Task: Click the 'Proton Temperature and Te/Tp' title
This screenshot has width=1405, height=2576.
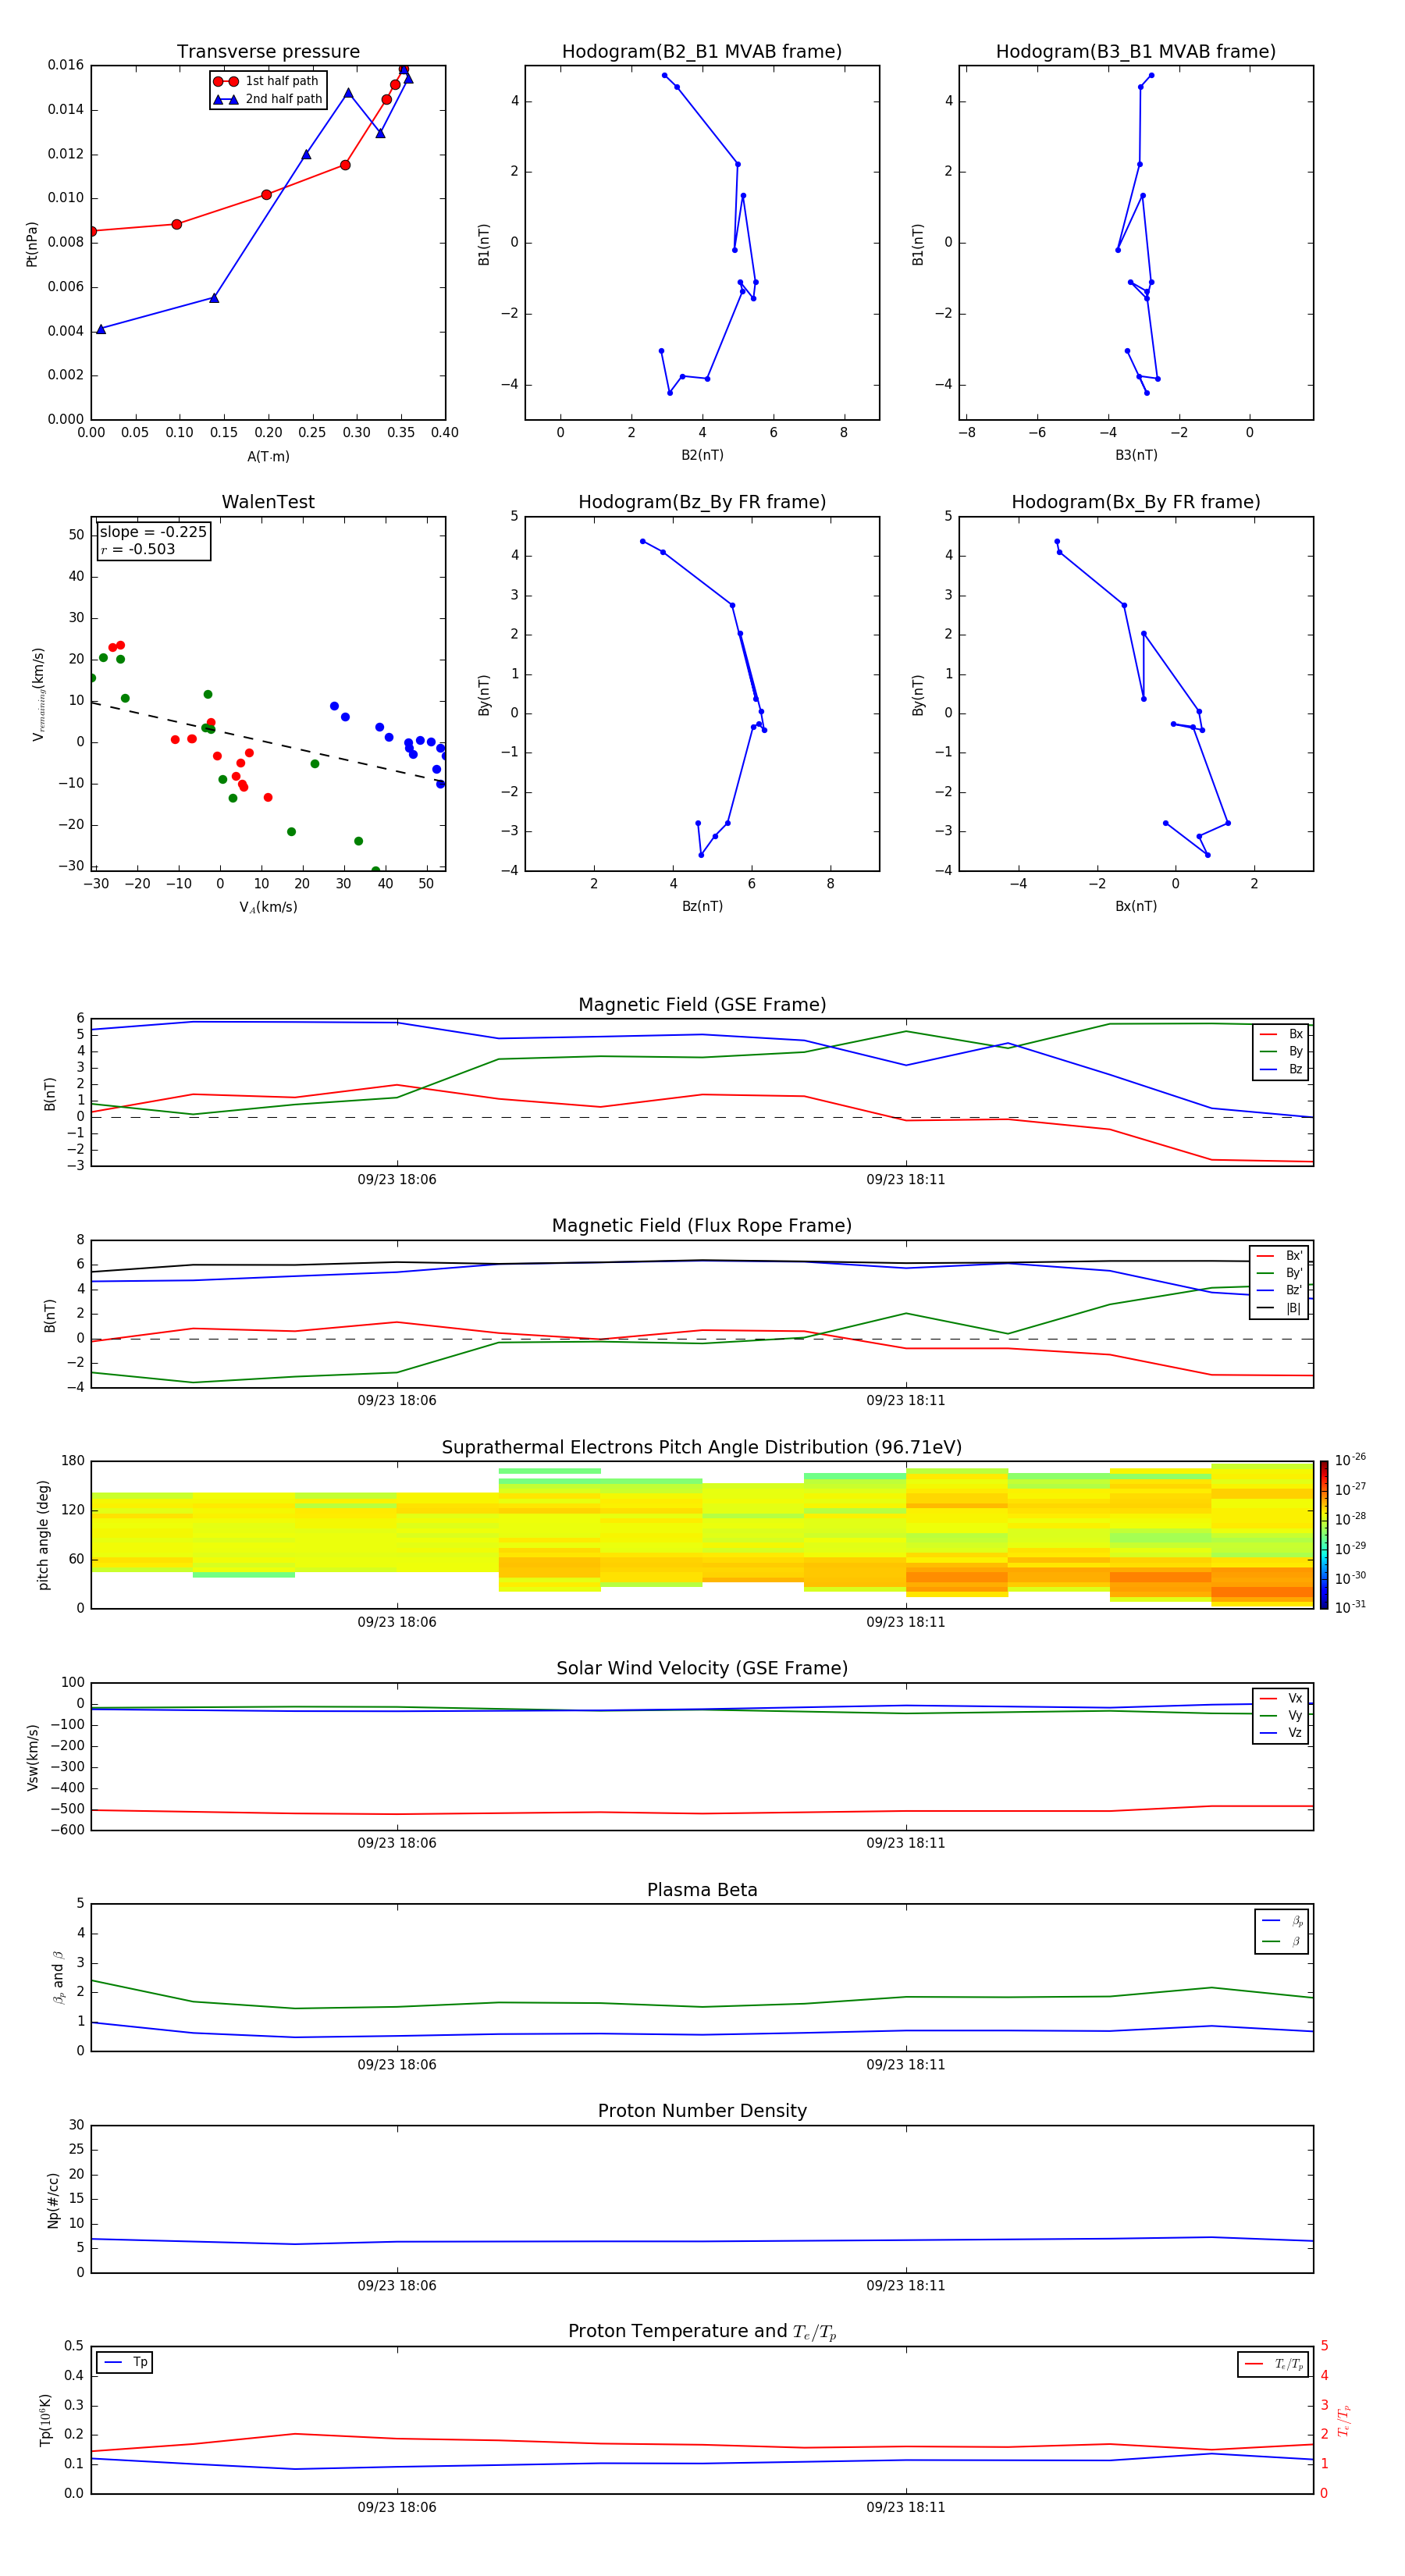Action: (702, 2332)
